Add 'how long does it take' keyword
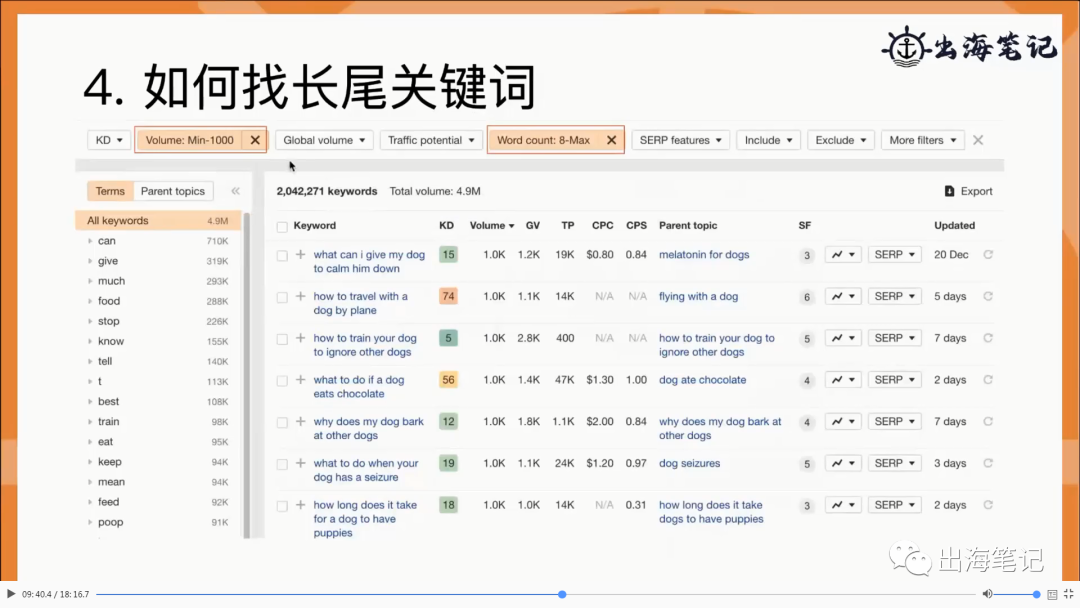 (x=300, y=505)
